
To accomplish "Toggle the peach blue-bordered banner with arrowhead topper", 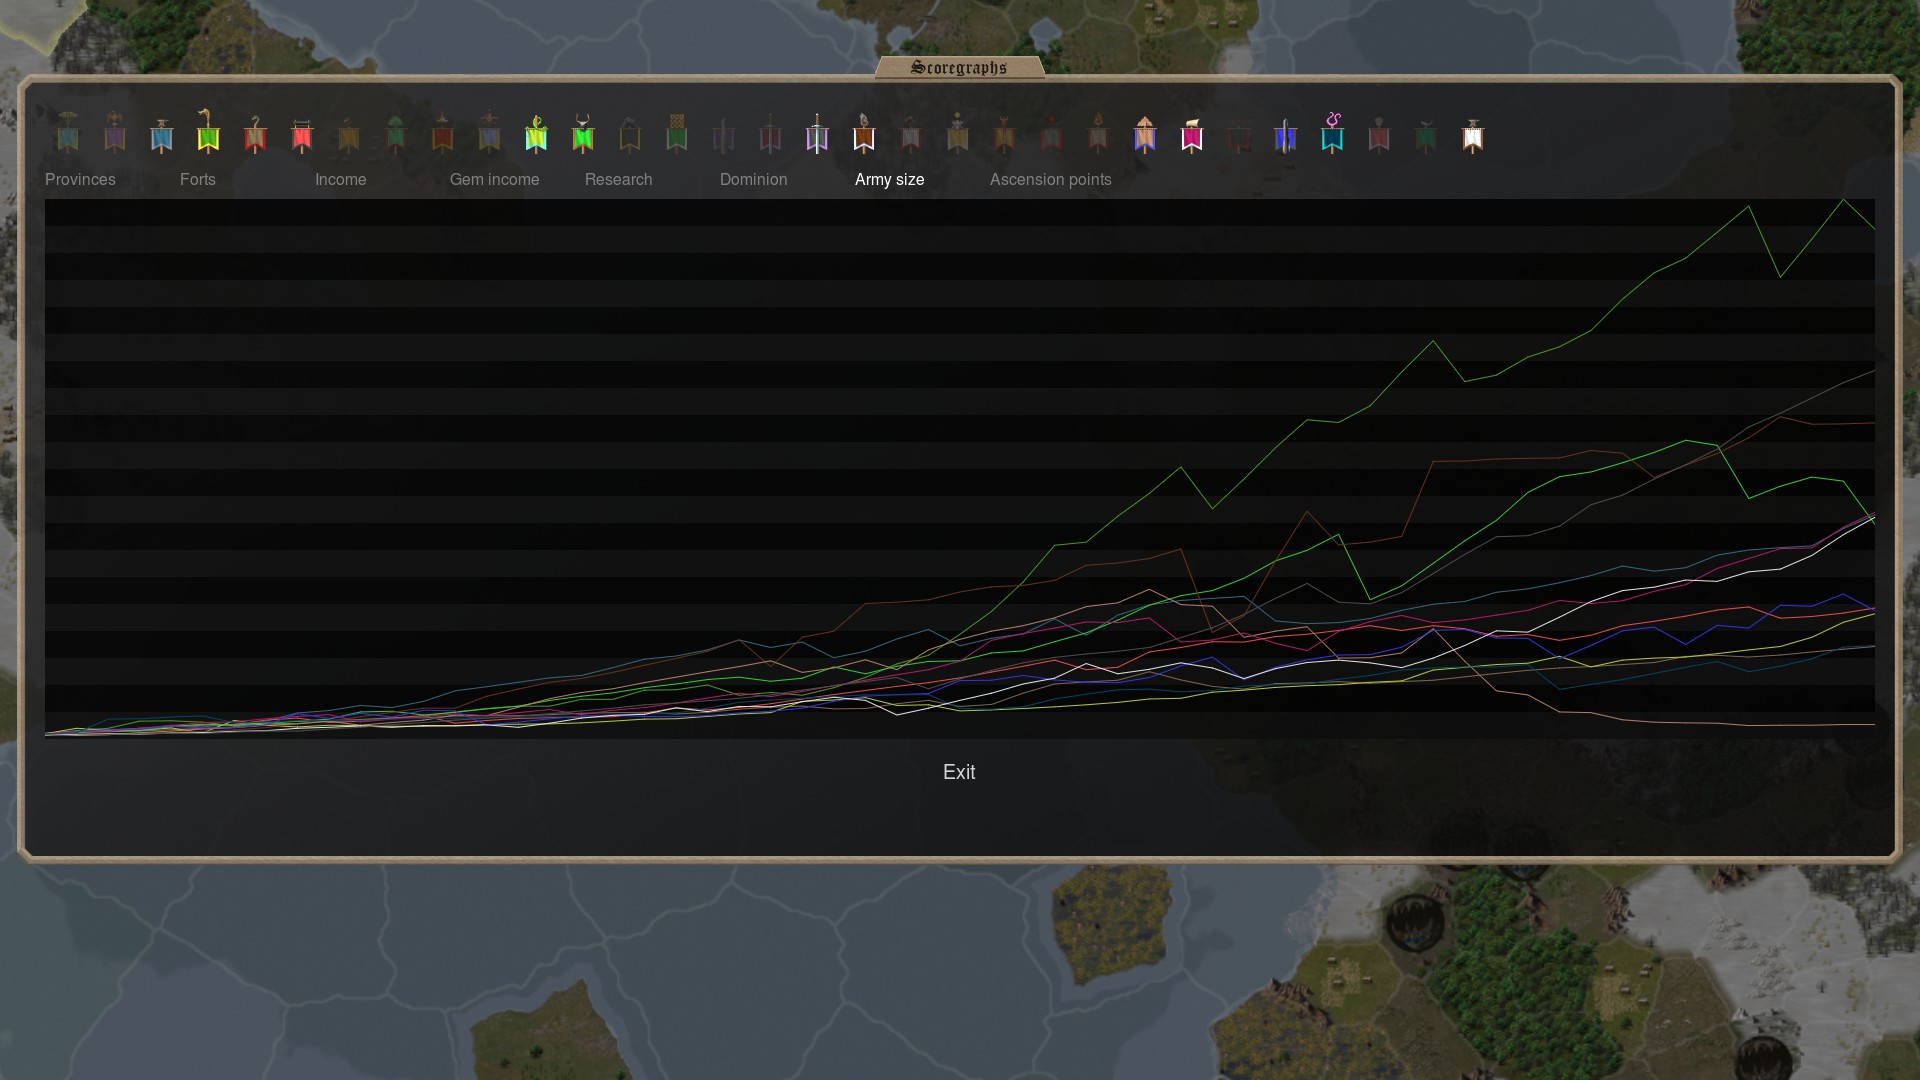I will point(1145,132).
